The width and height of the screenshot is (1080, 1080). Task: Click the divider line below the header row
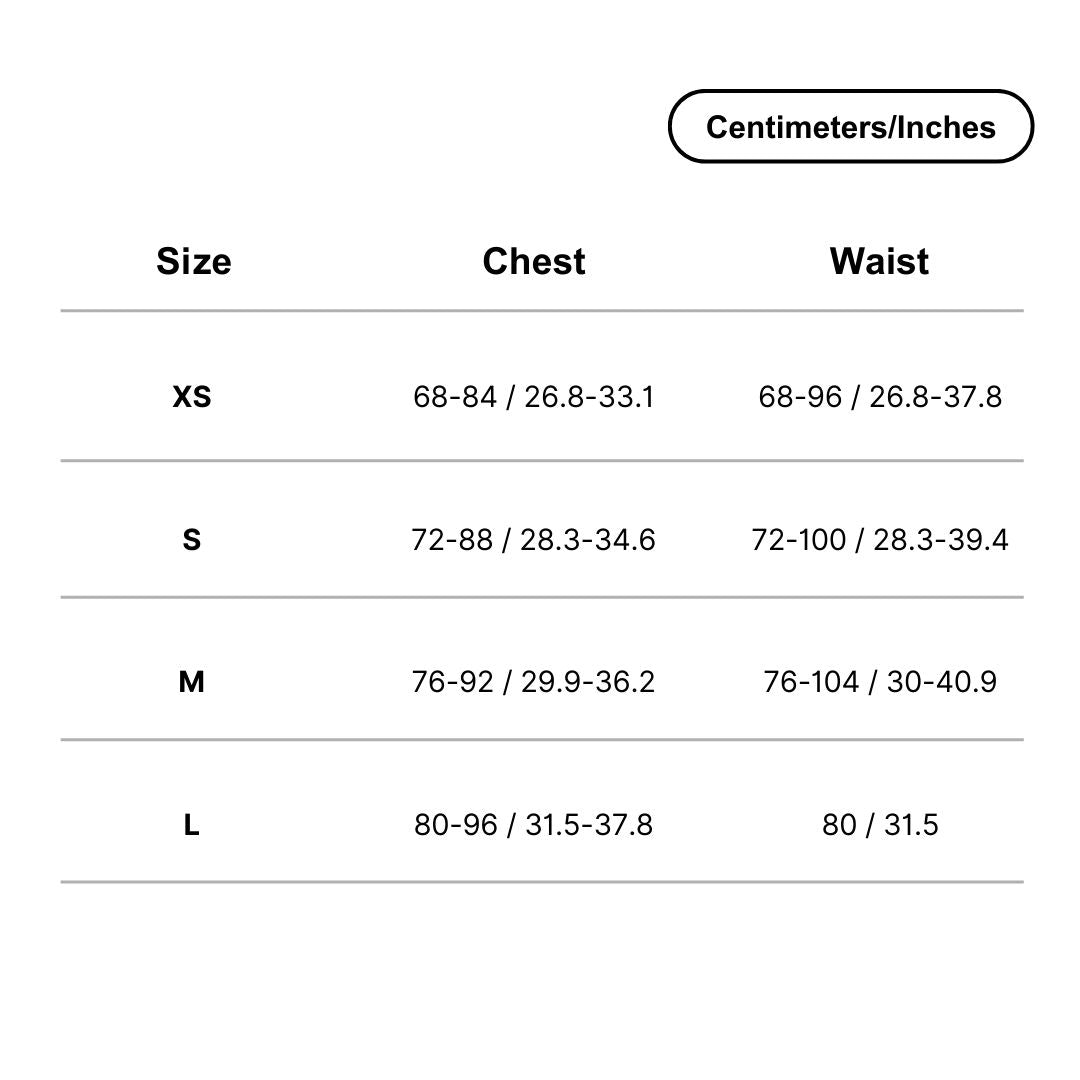(542, 311)
